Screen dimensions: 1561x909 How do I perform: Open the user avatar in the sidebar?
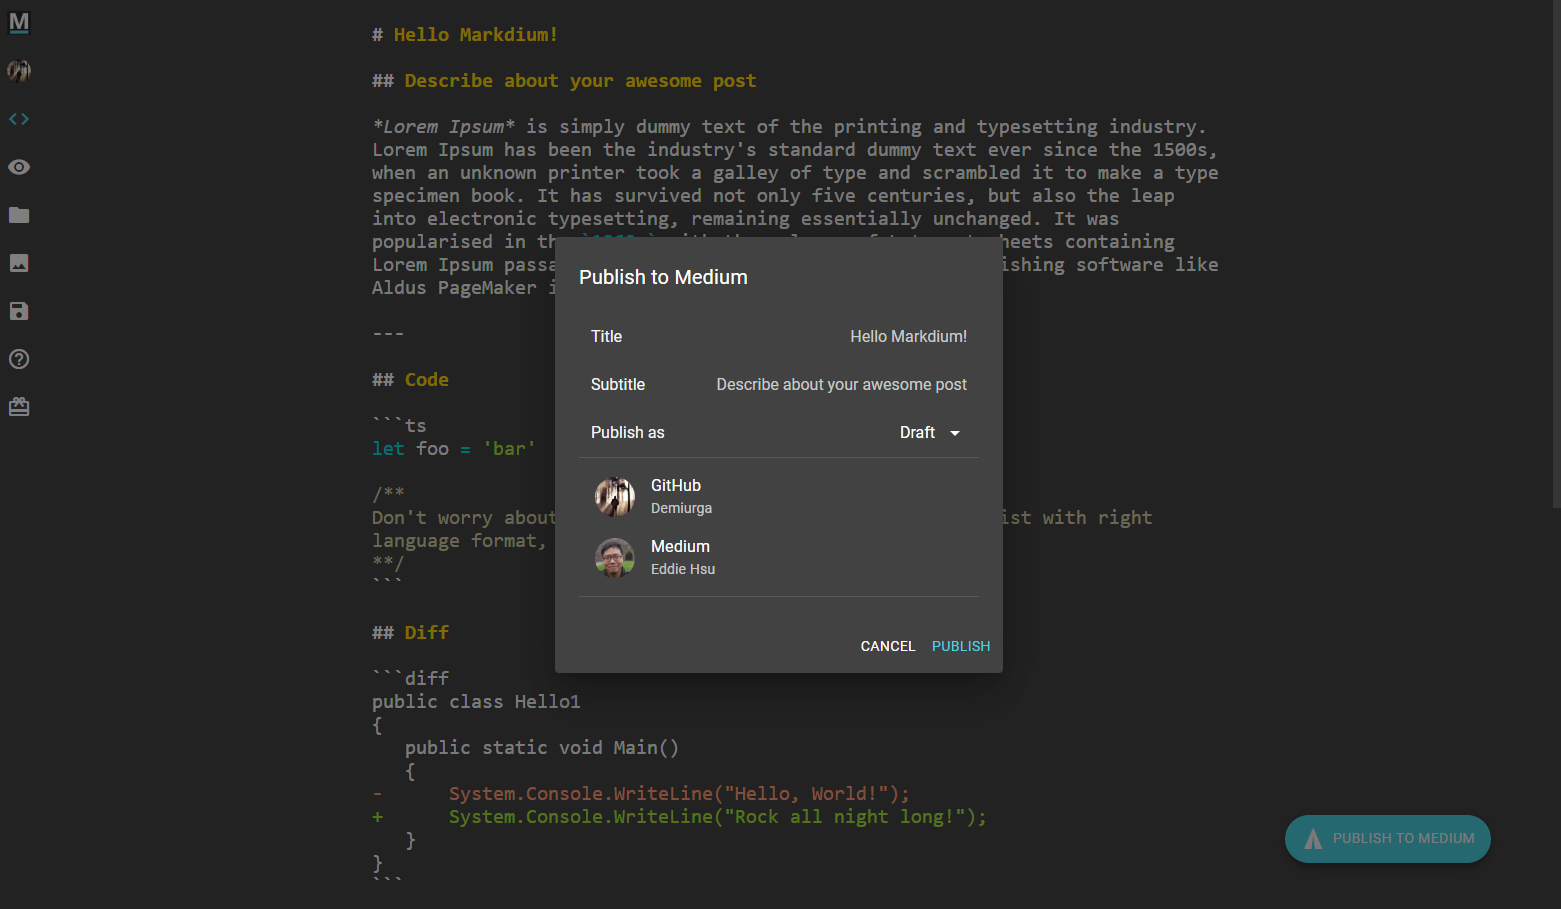coord(19,71)
